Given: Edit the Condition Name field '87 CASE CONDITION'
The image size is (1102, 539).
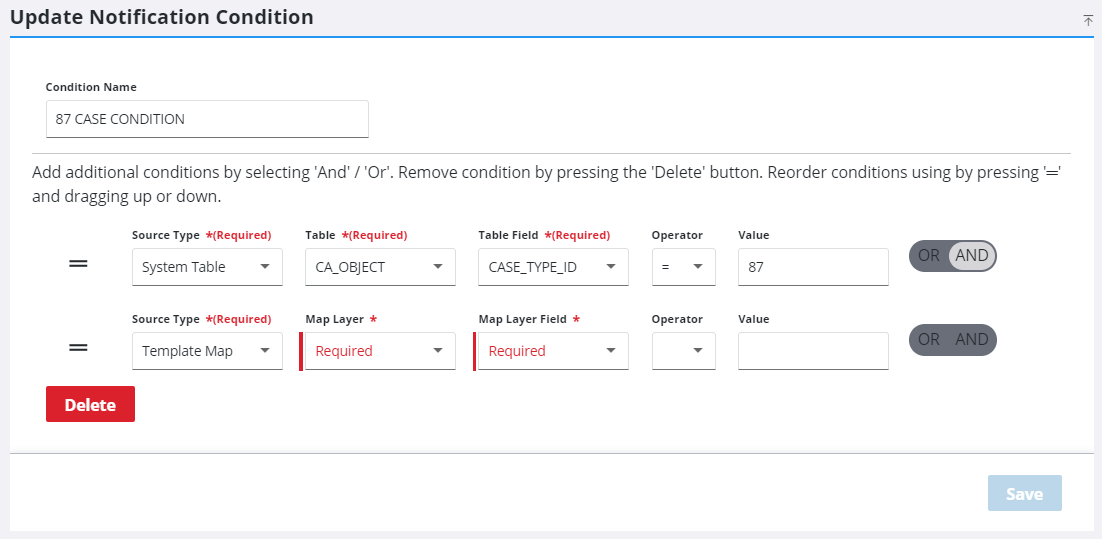Looking at the screenshot, I should 207,119.
